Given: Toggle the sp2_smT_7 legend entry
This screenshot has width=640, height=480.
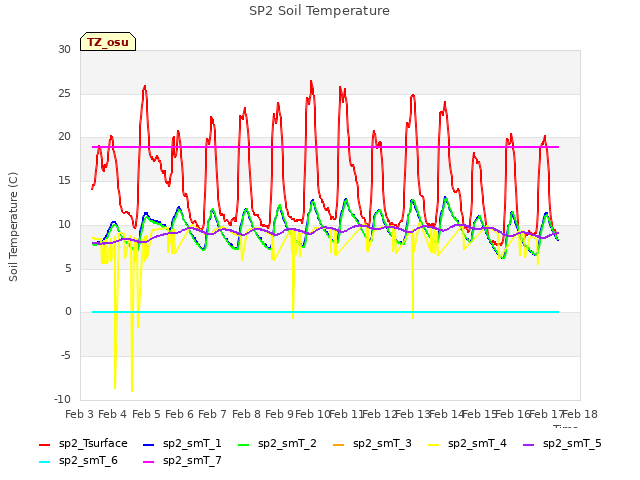Looking at the screenshot, I should [x=182, y=461].
